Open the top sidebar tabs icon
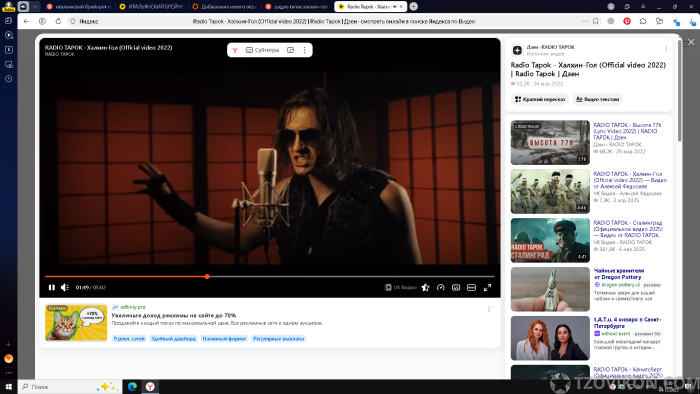Screen dimensions: 700x394 (8, 21)
